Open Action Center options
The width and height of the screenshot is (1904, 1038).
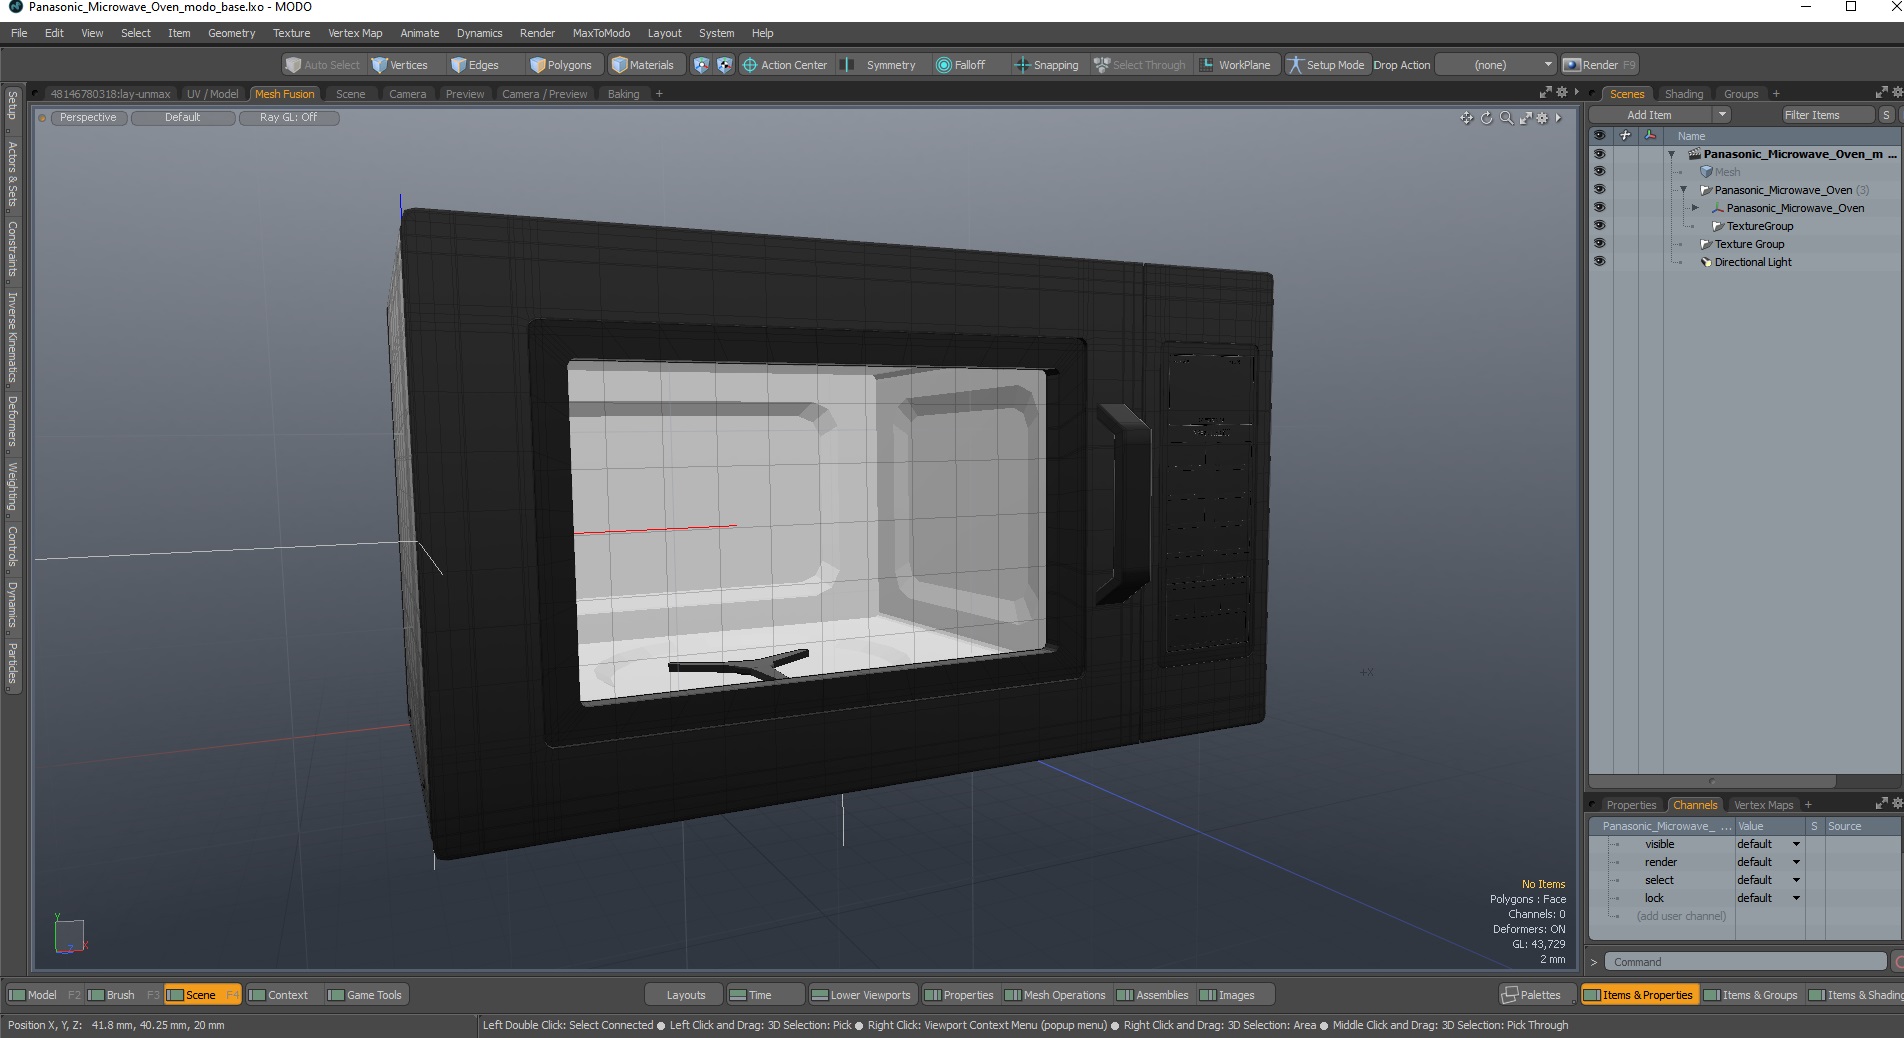click(x=785, y=65)
